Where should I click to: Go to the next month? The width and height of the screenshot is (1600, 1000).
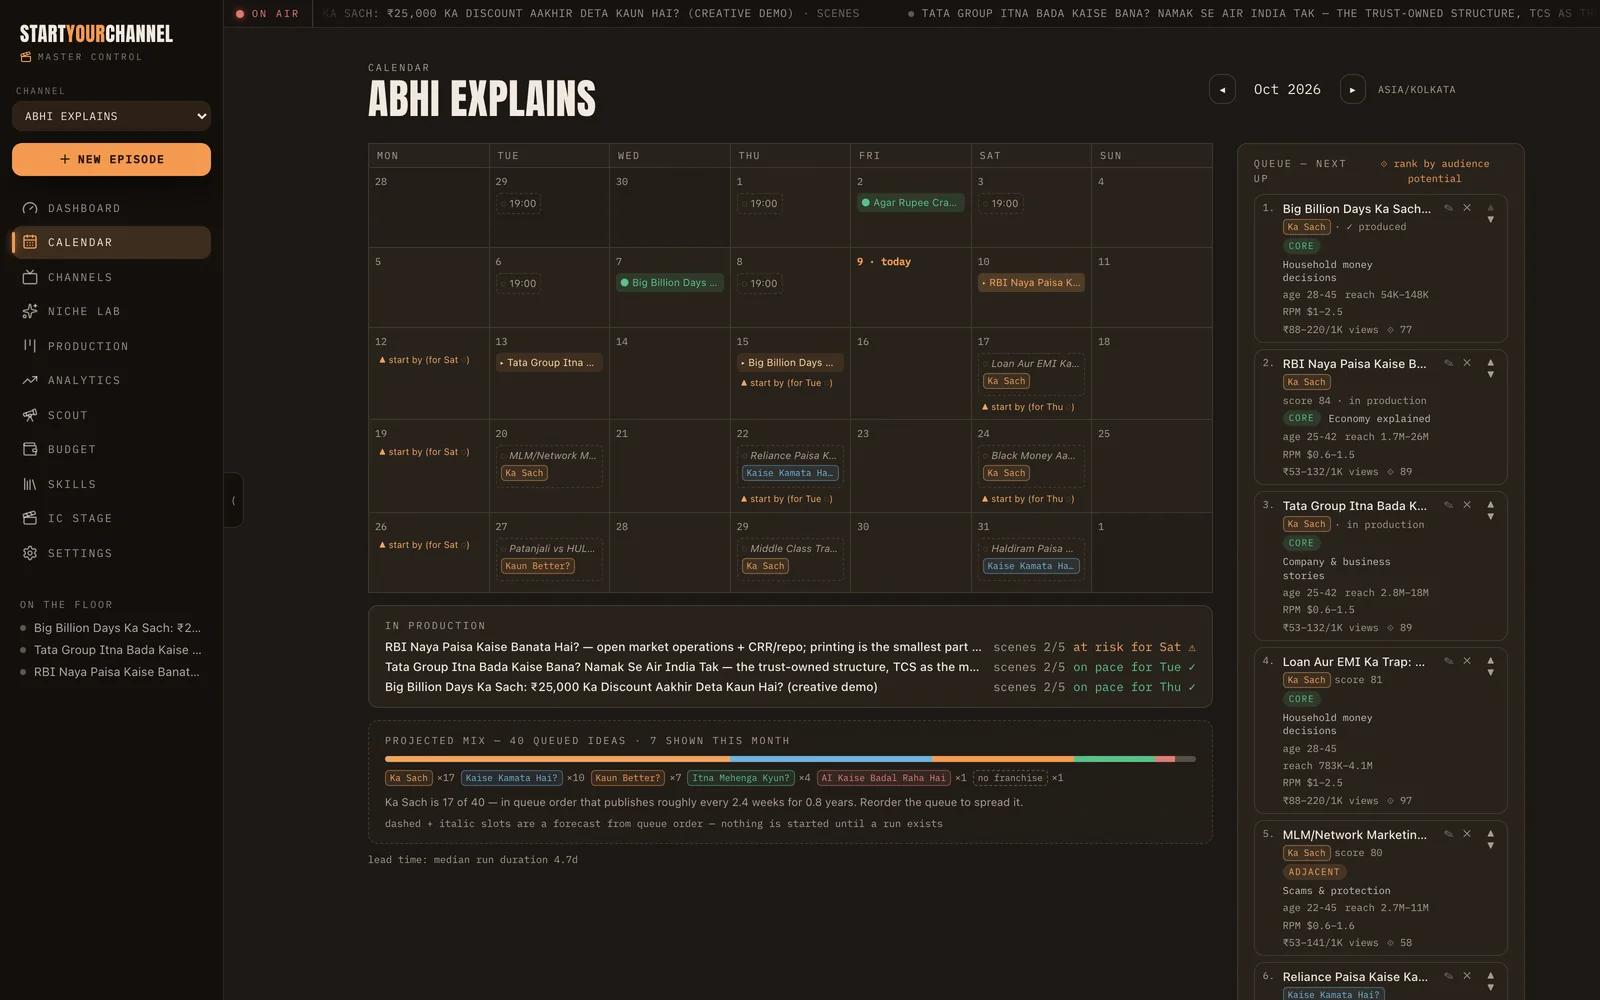pos(1352,89)
